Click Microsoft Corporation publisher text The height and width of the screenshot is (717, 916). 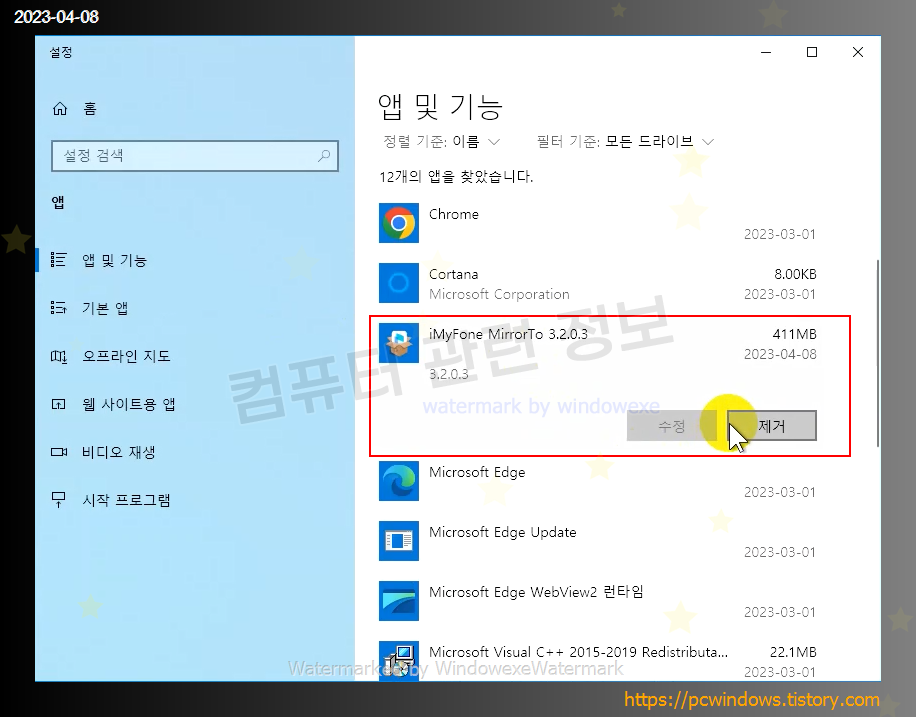(499, 294)
